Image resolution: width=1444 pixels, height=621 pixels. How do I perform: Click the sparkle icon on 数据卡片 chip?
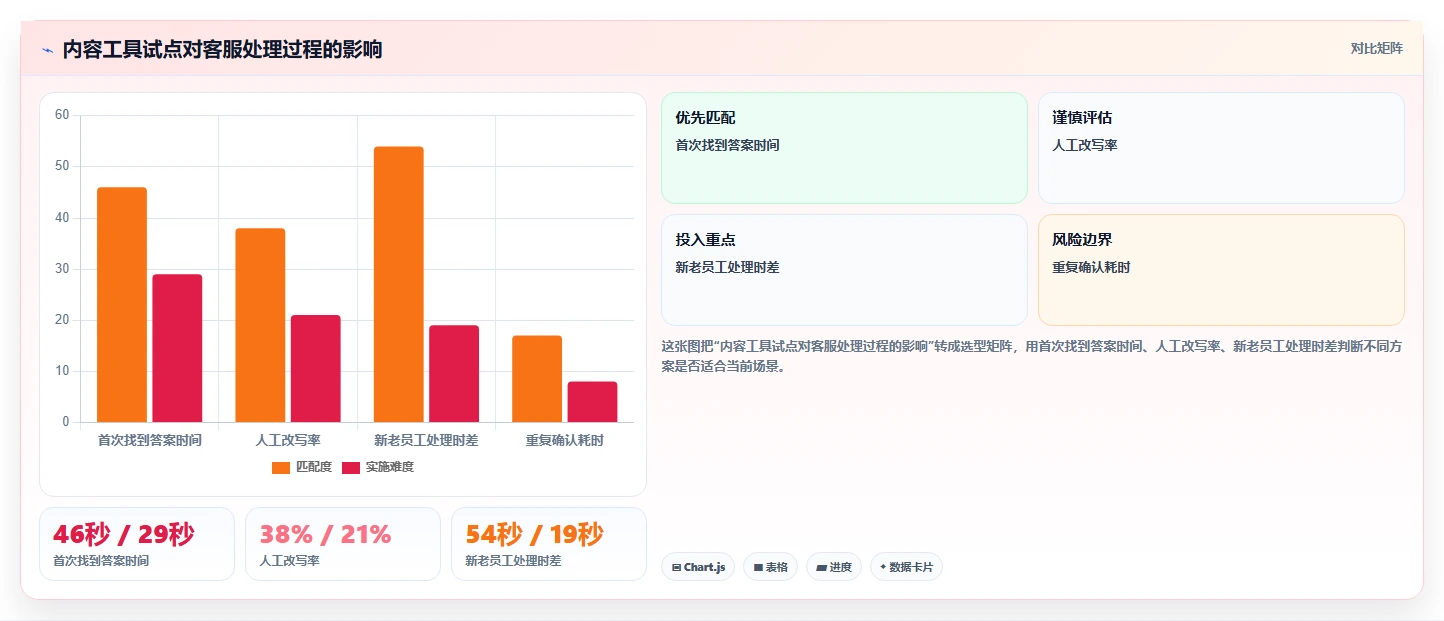coord(883,567)
